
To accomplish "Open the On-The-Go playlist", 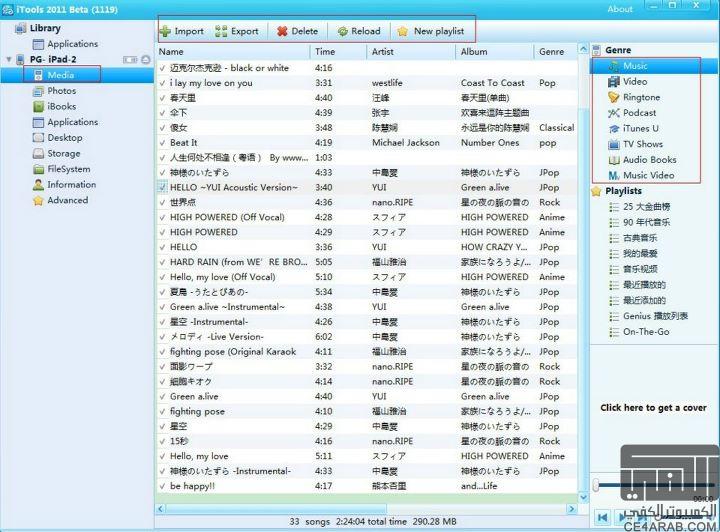I will [639, 332].
